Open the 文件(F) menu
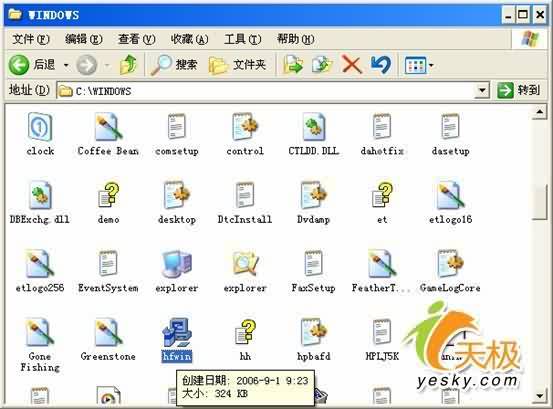The image size is (553, 409). point(31,39)
